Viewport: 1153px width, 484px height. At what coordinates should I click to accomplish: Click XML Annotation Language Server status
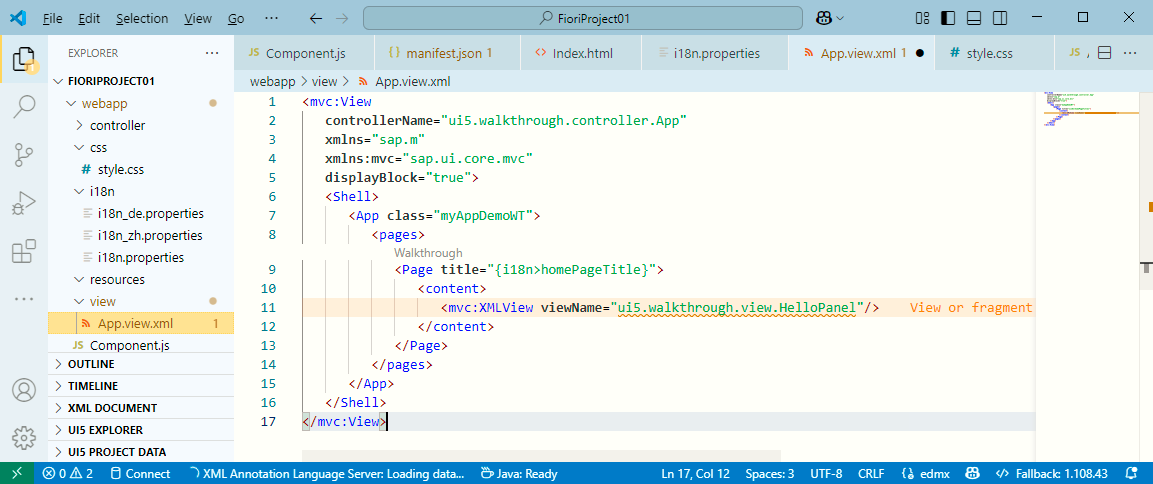pos(326,474)
